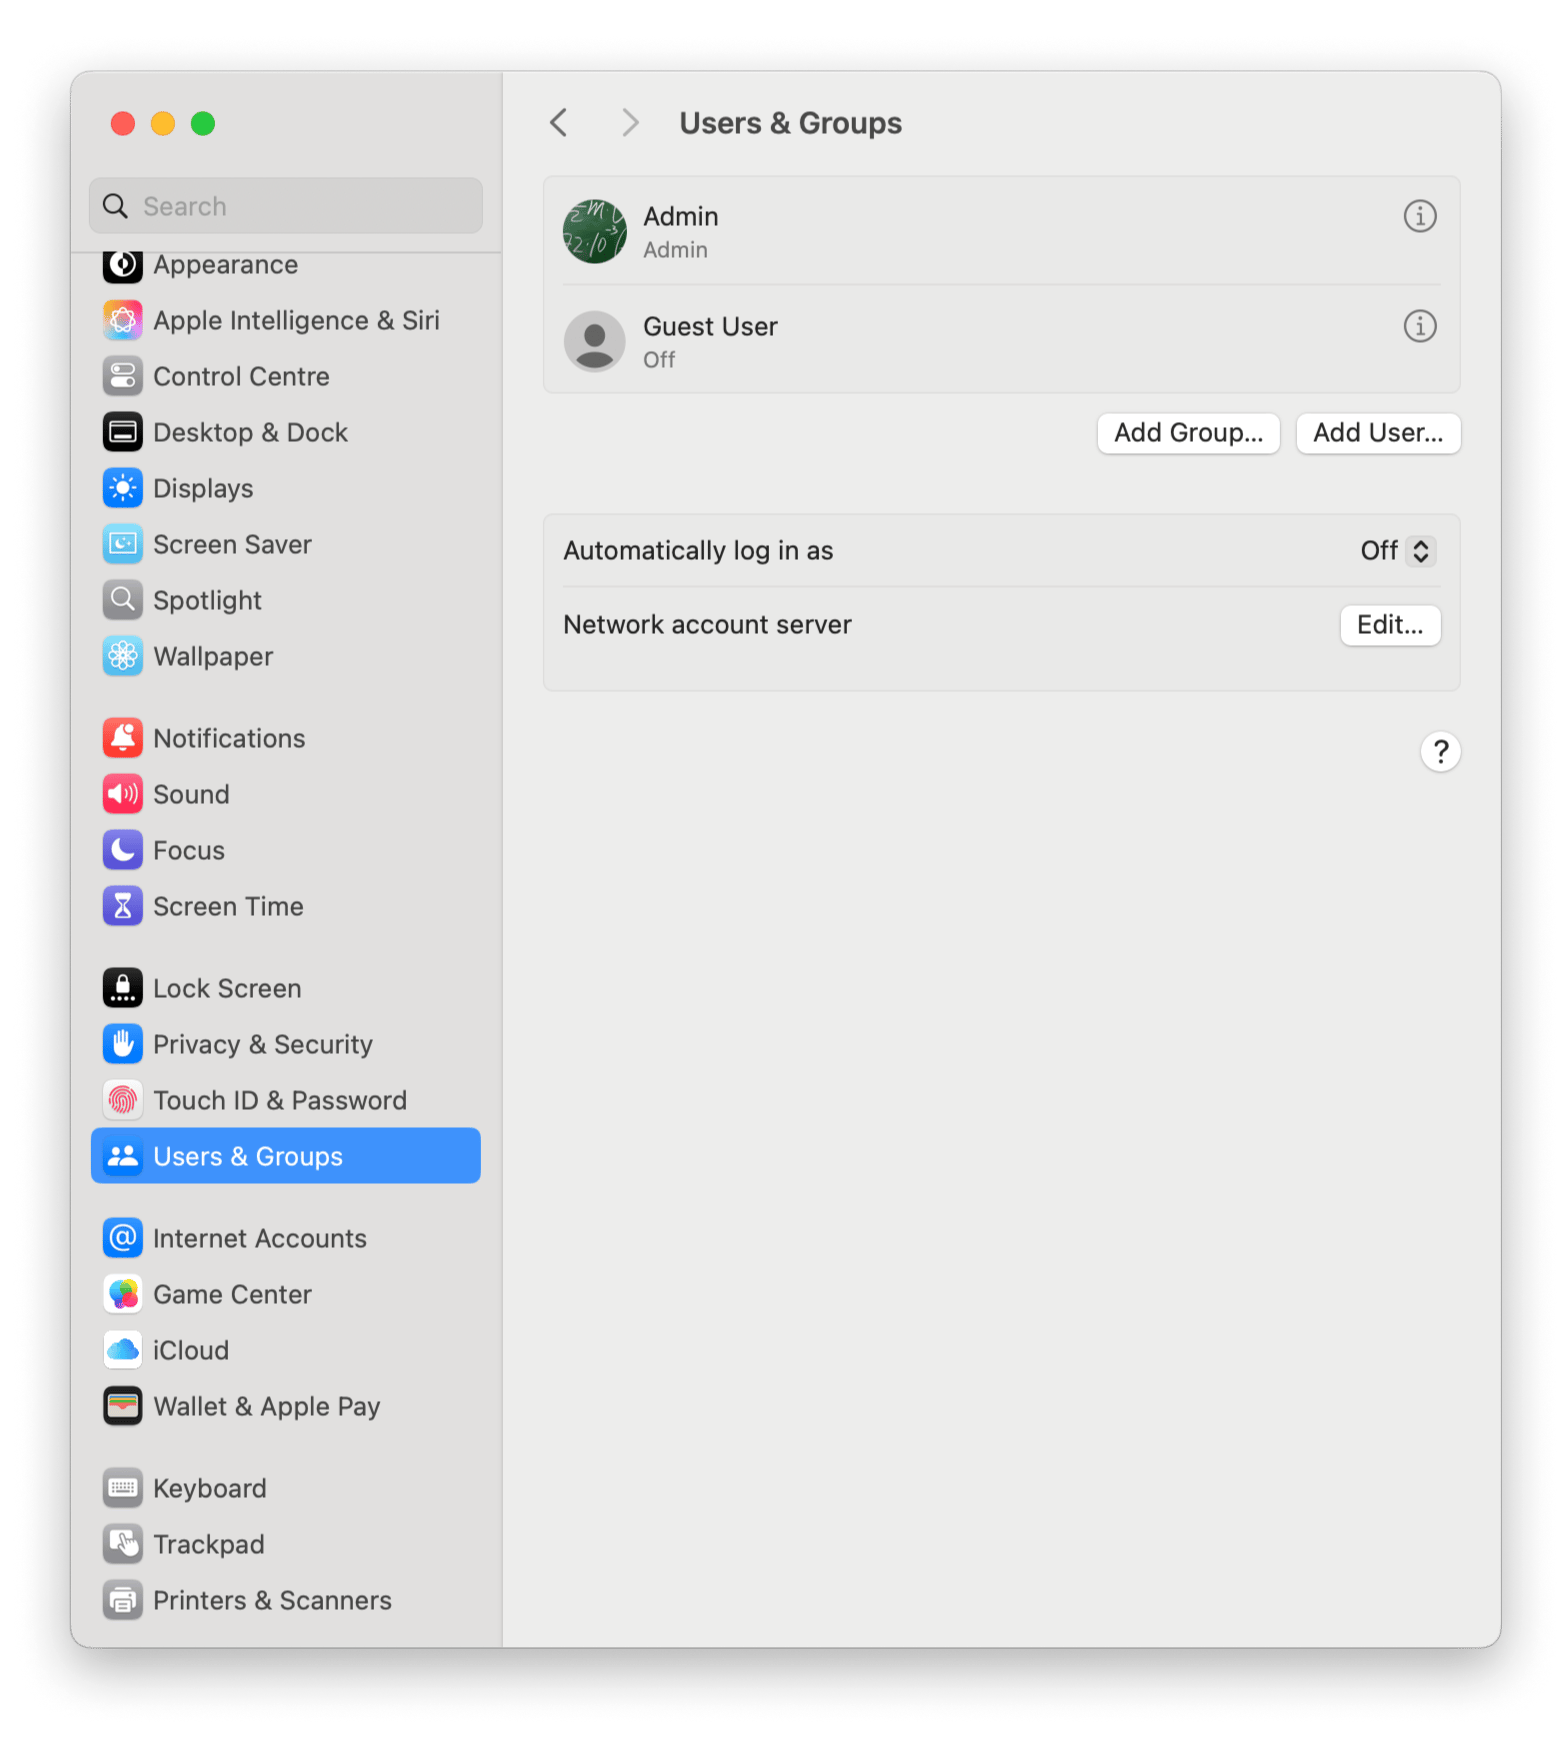Open info for Guest User
This screenshot has width=1560, height=1742.
pyautogui.click(x=1419, y=326)
